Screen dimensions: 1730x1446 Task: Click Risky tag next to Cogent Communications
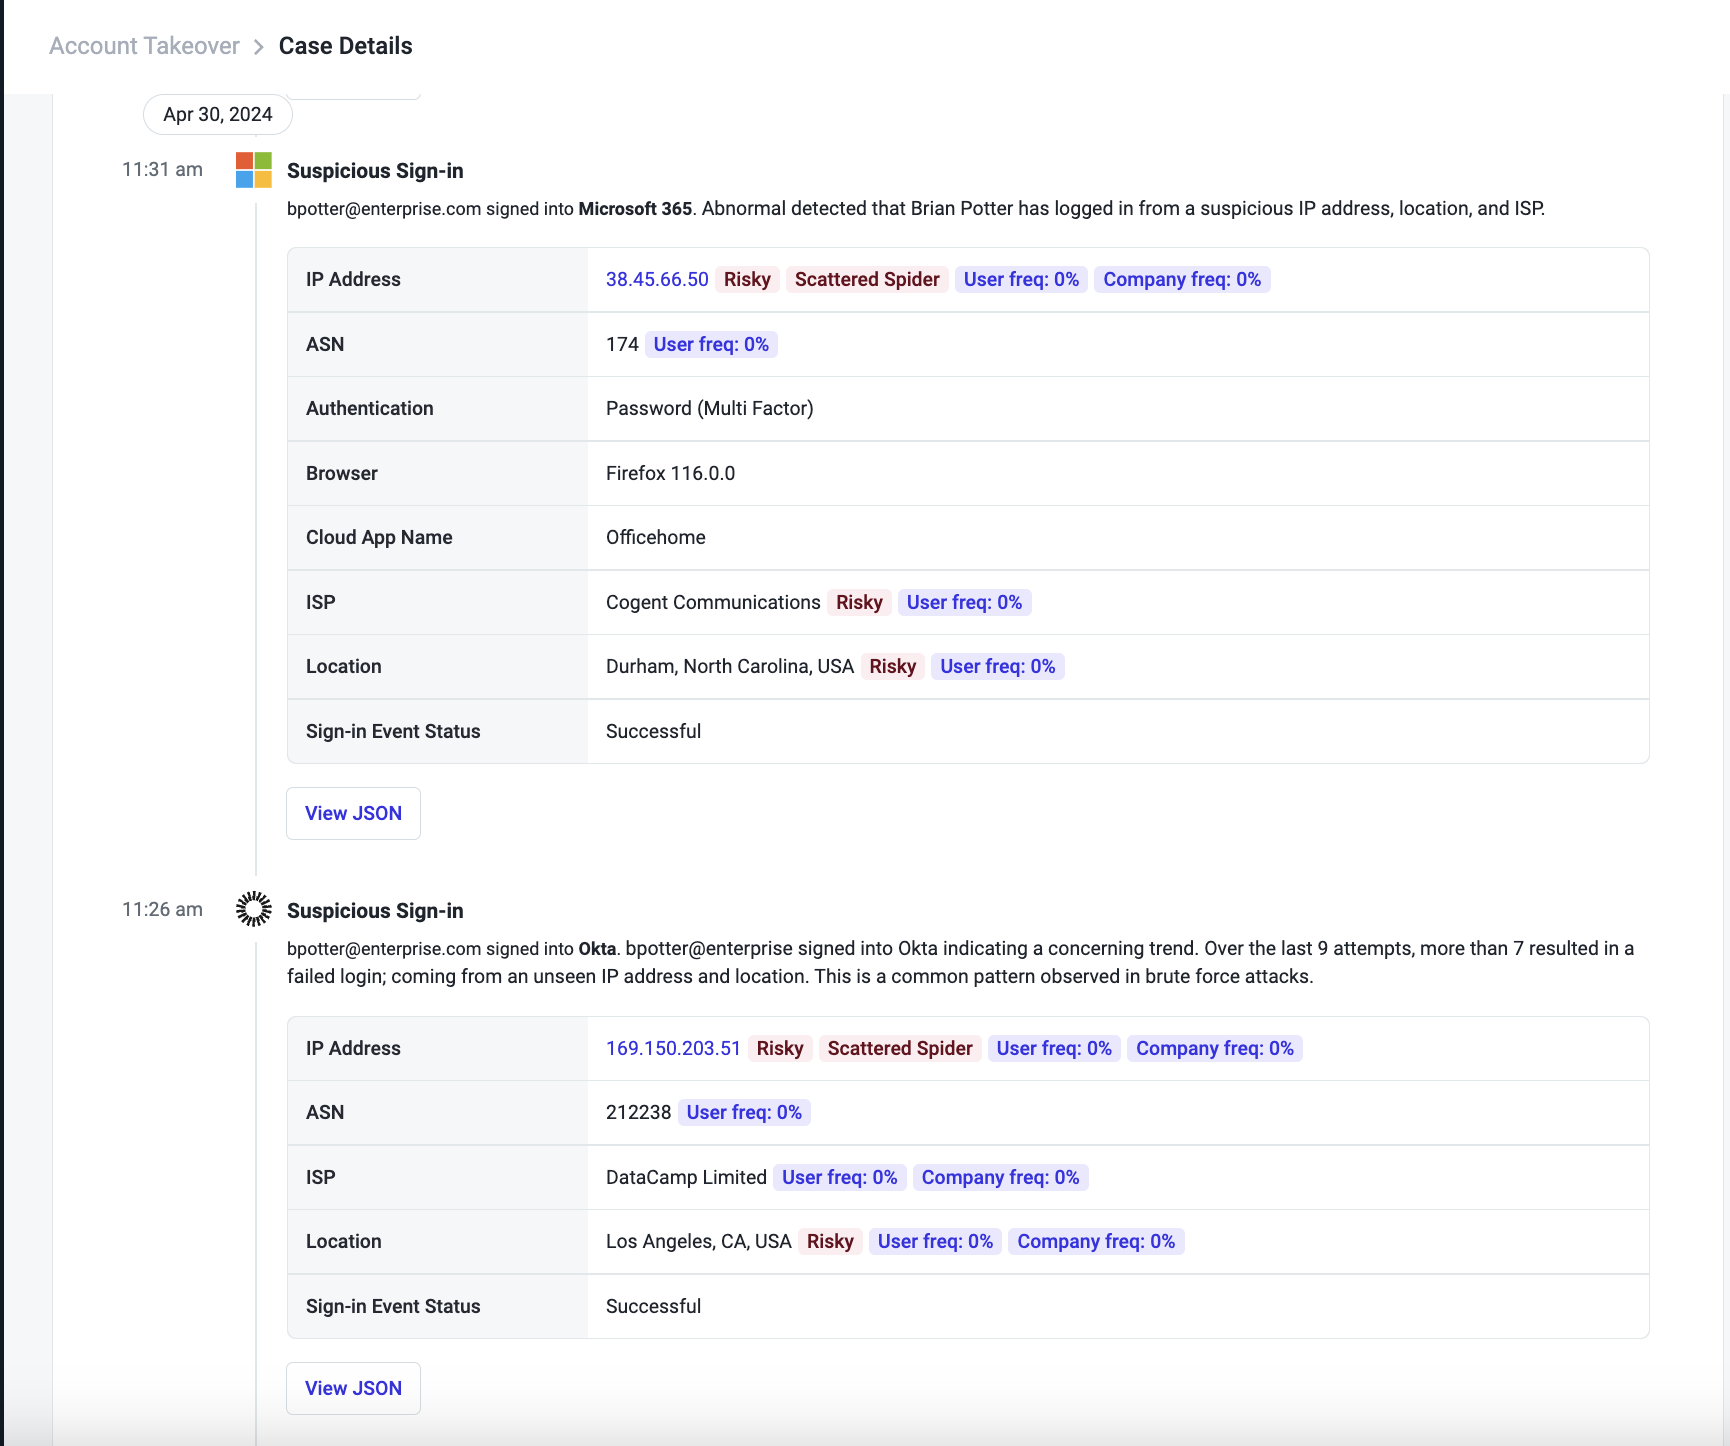point(859,602)
